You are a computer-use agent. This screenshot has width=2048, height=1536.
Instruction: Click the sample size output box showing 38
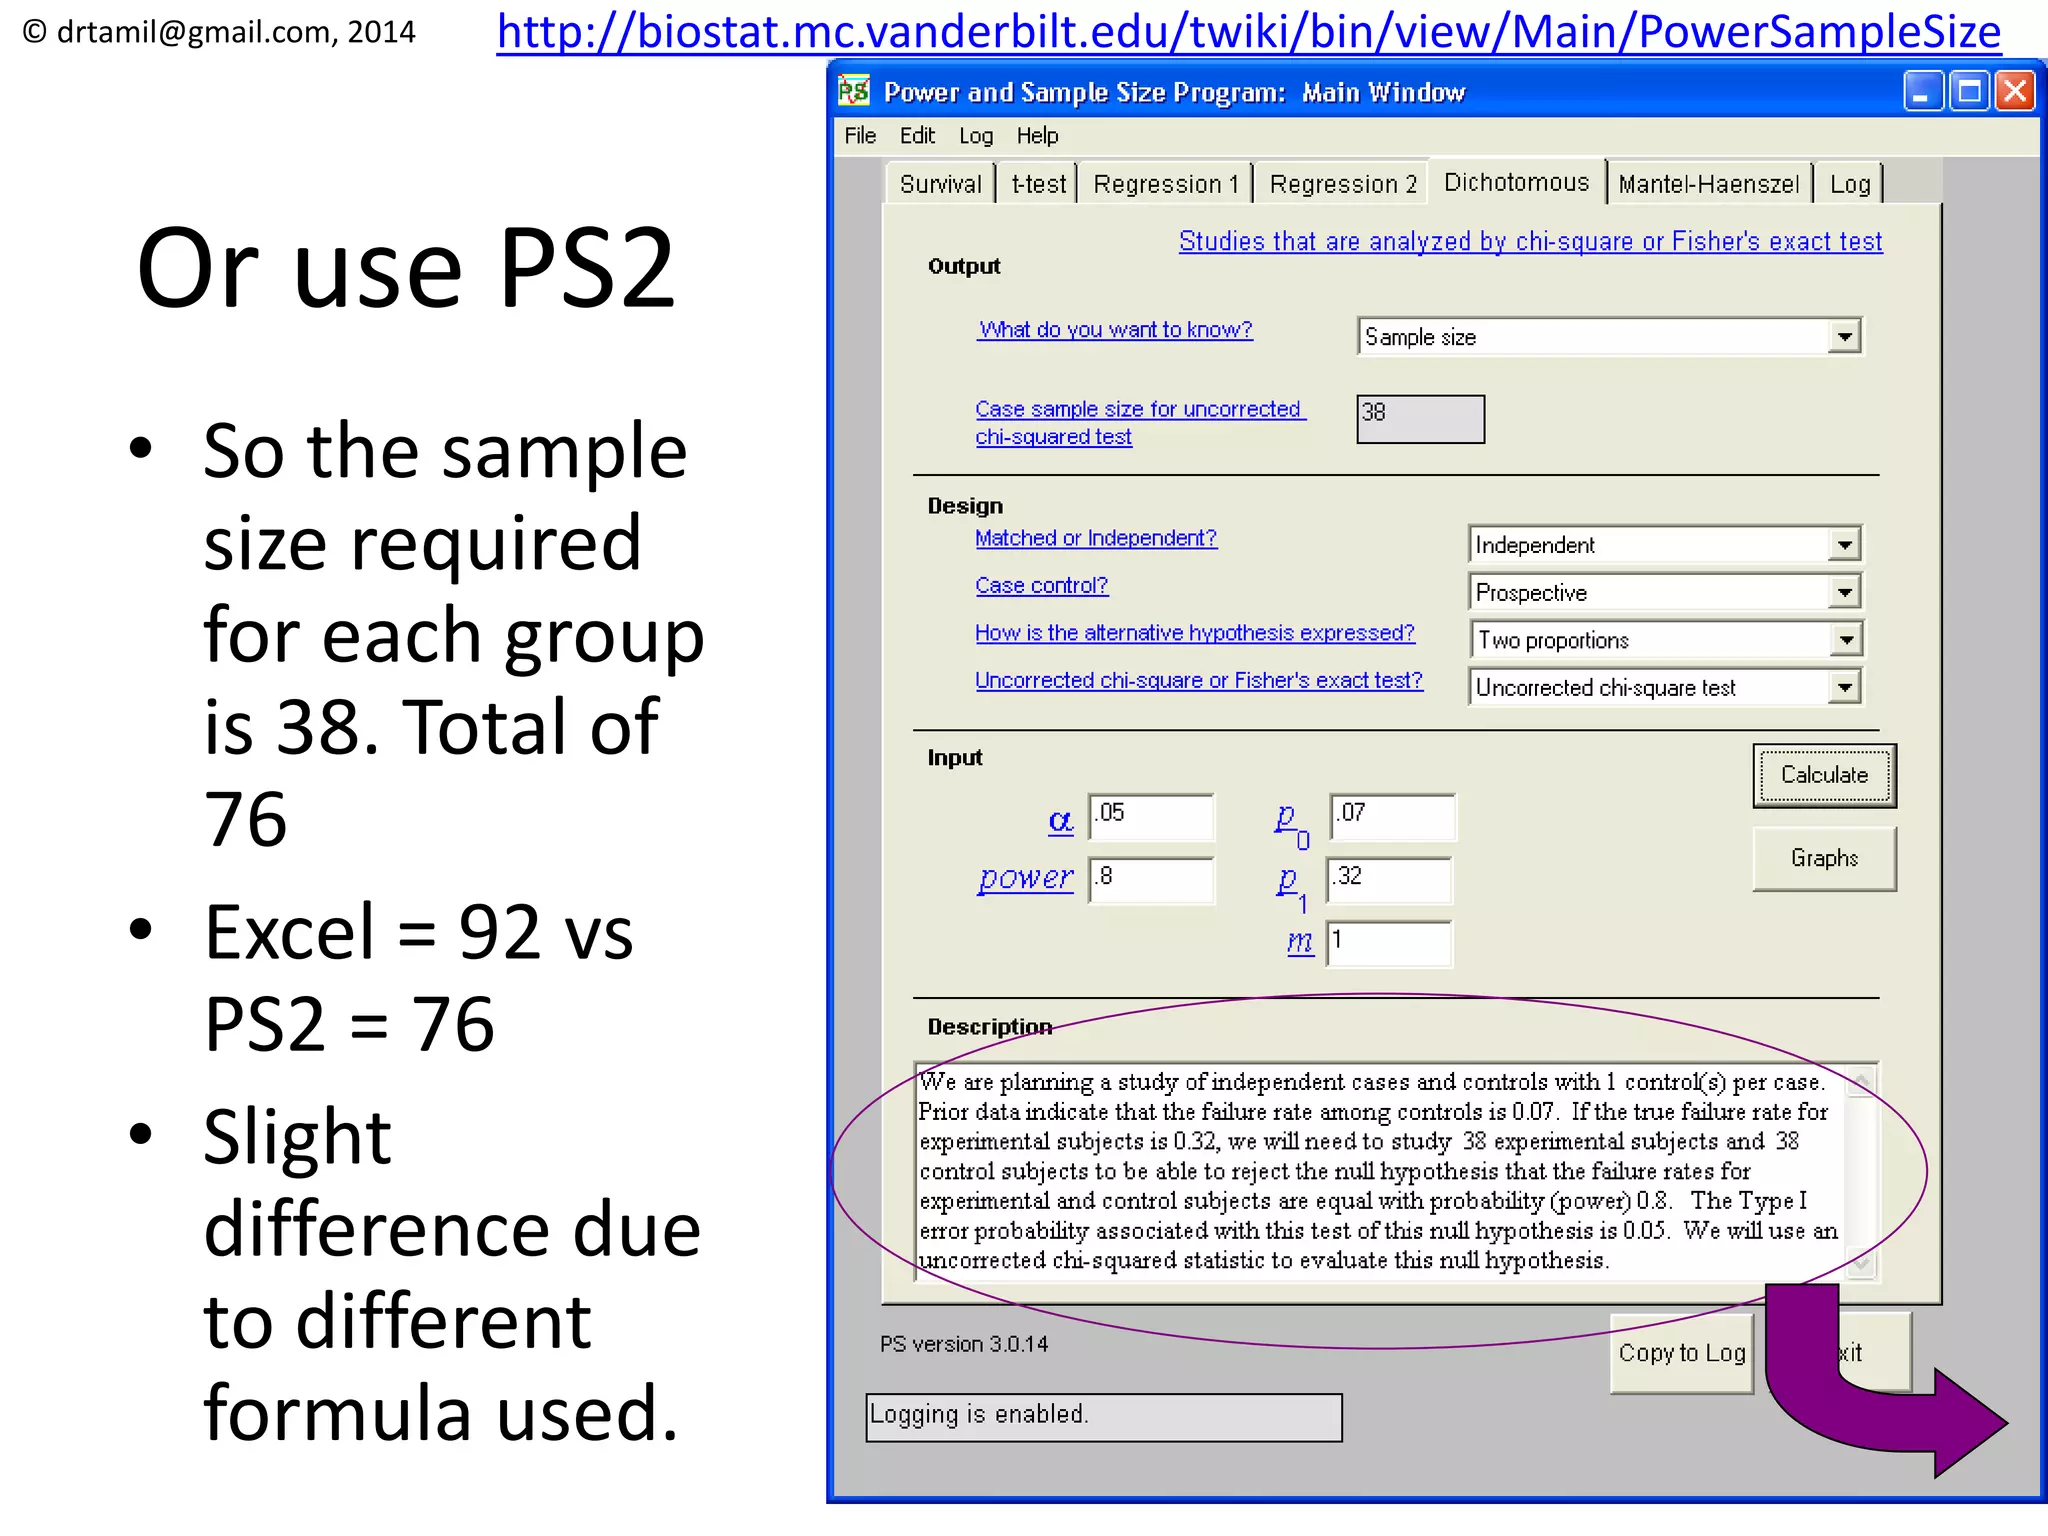(x=1420, y=419)
